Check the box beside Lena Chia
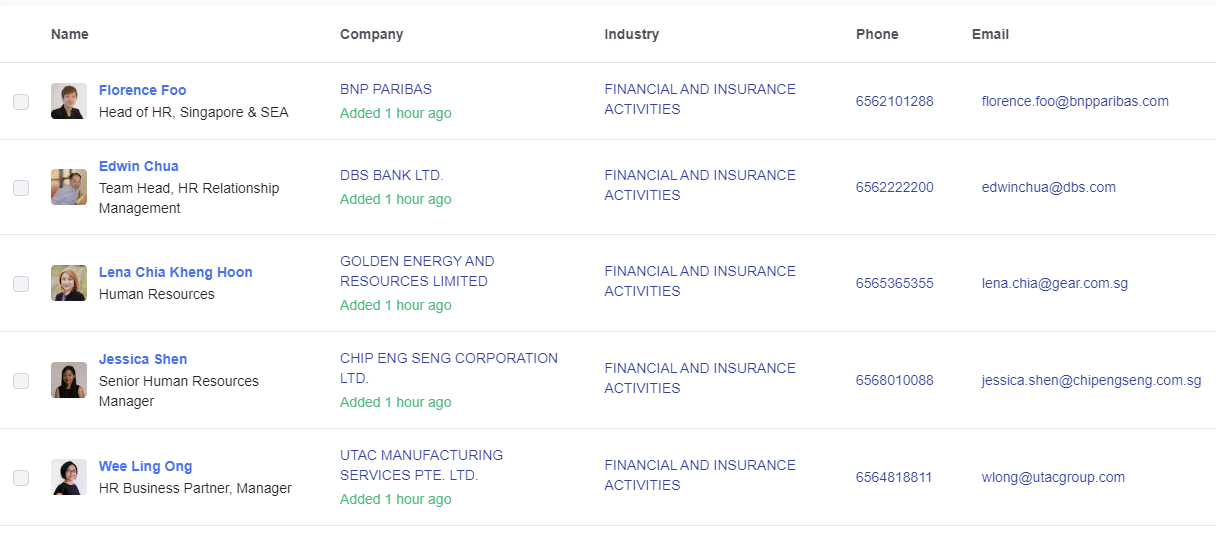 [21, 284]
